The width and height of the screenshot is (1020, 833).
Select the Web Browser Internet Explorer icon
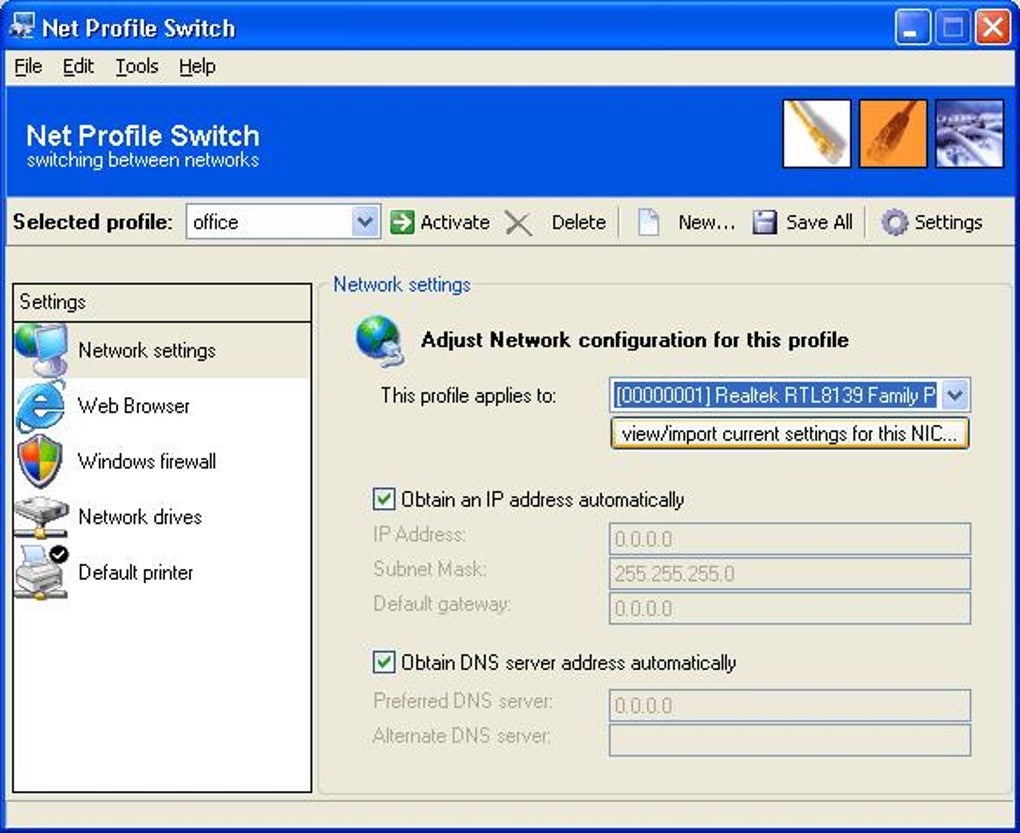41,406
